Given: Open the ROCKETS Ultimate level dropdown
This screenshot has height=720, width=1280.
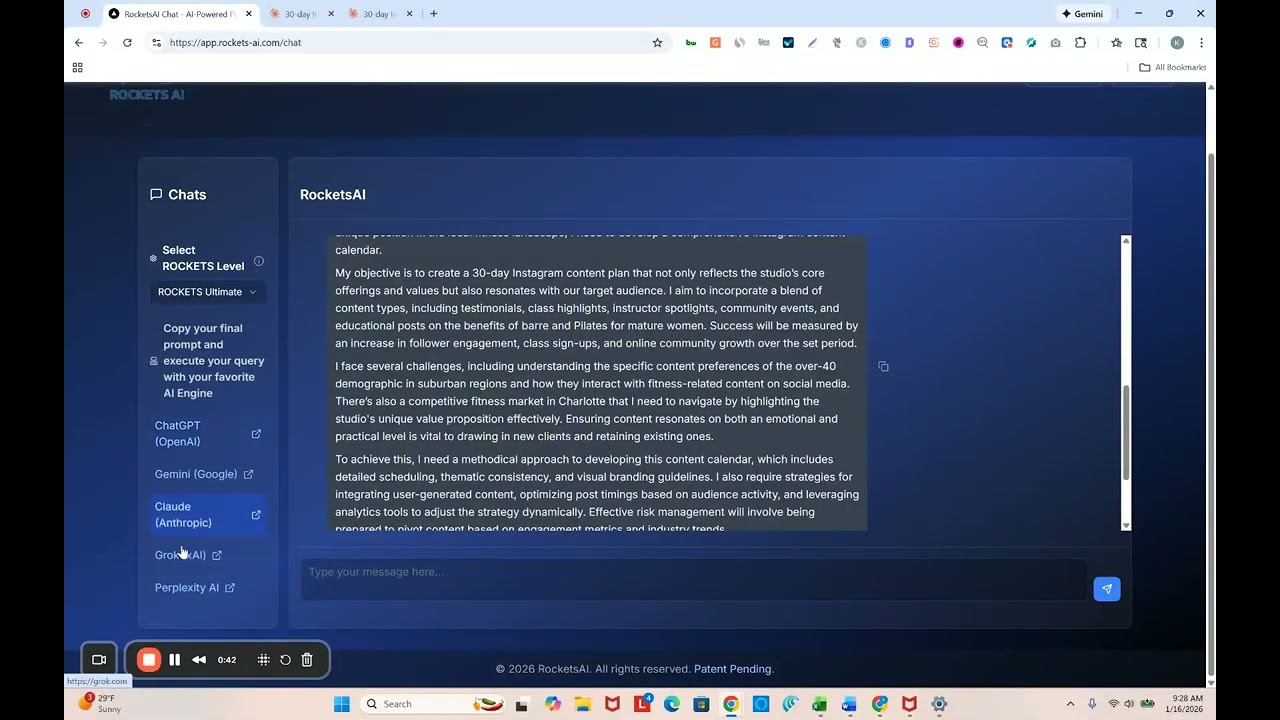Looking at the screenshot, I should pos(208,292).
